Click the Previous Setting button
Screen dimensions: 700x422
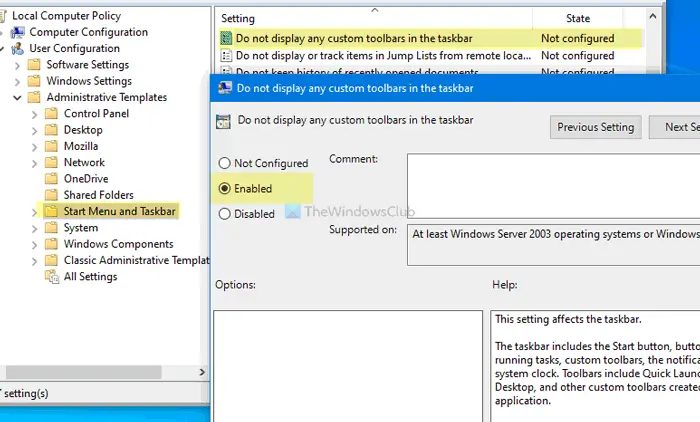(596, 127)
